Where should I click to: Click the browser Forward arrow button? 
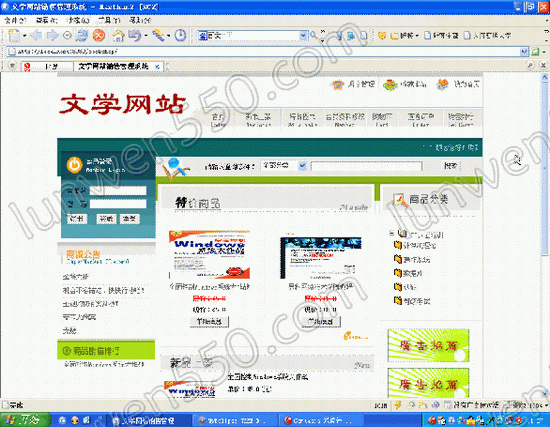pos(52,35)
